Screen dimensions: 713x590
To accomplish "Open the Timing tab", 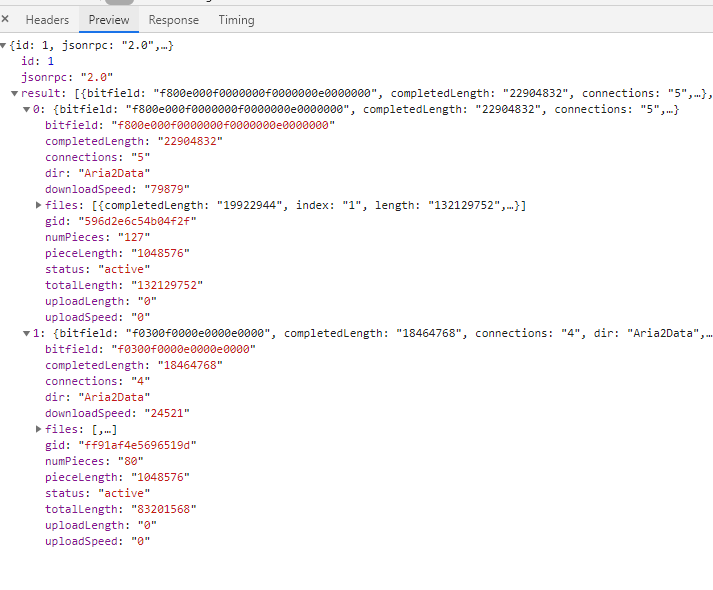I will (236, 20).
